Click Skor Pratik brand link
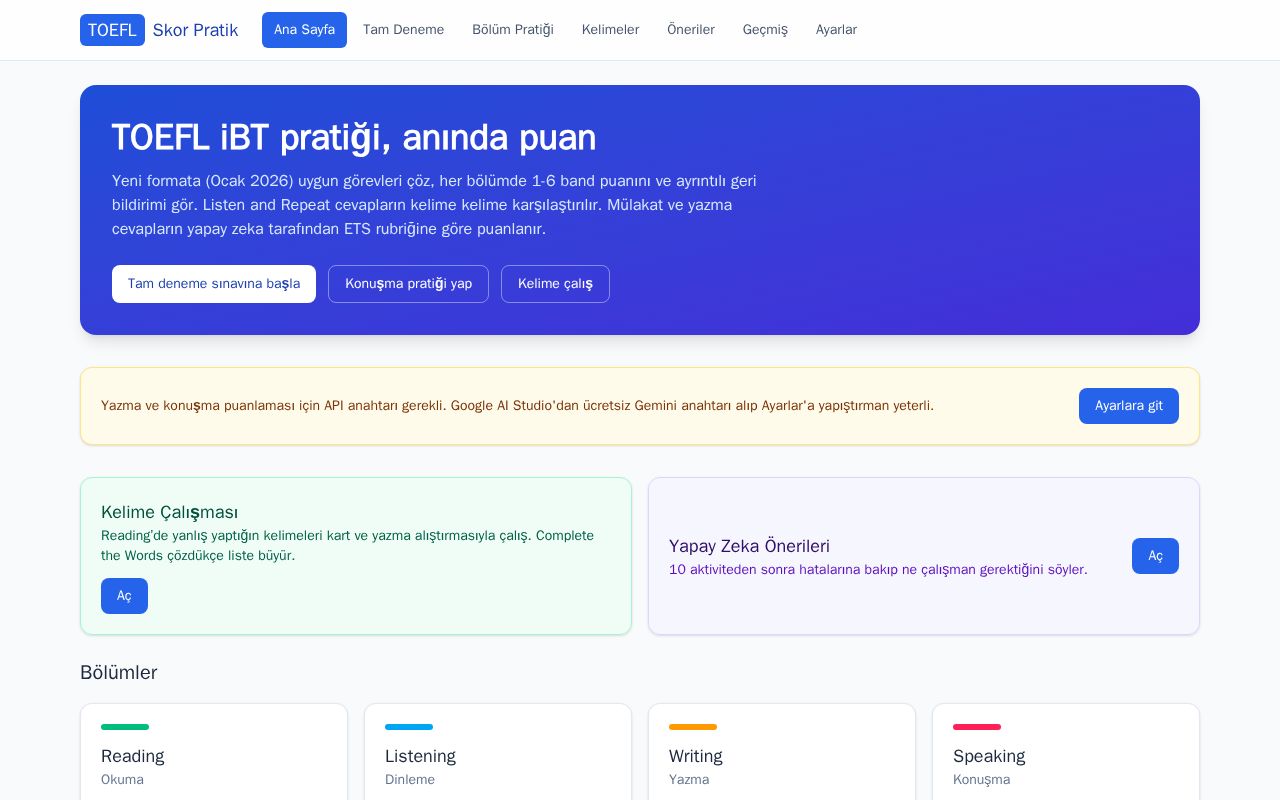The image size is (1280, 800). pyautogui.click(x=195, y=30)
